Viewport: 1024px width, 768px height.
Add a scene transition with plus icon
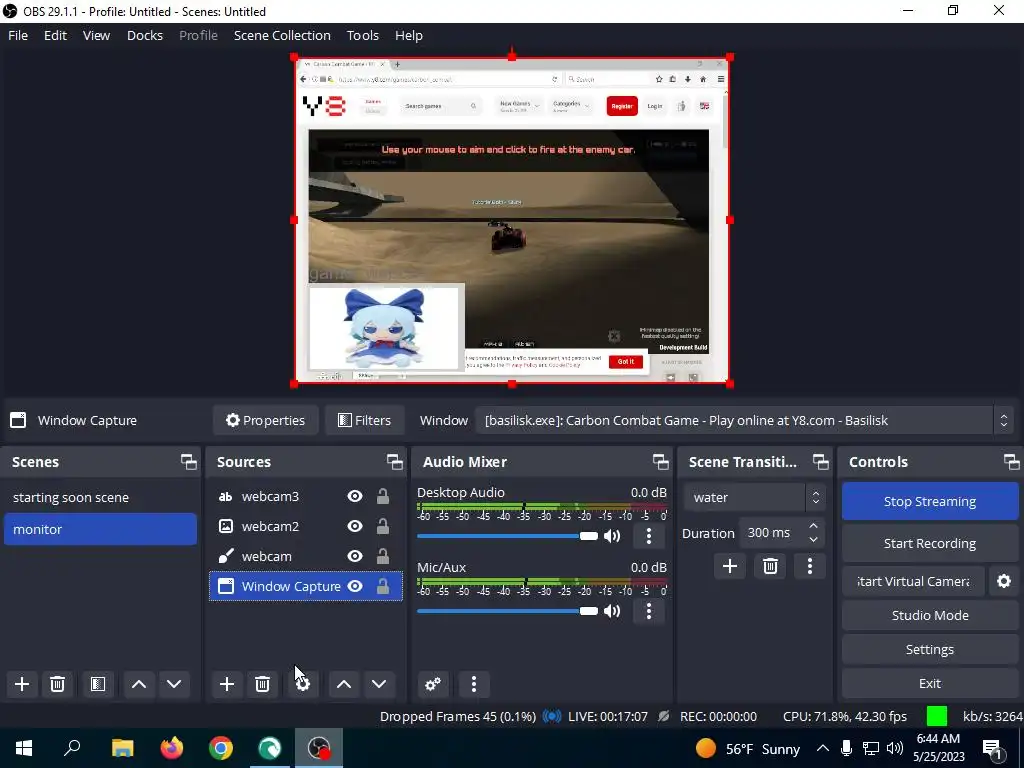[729, 566]
